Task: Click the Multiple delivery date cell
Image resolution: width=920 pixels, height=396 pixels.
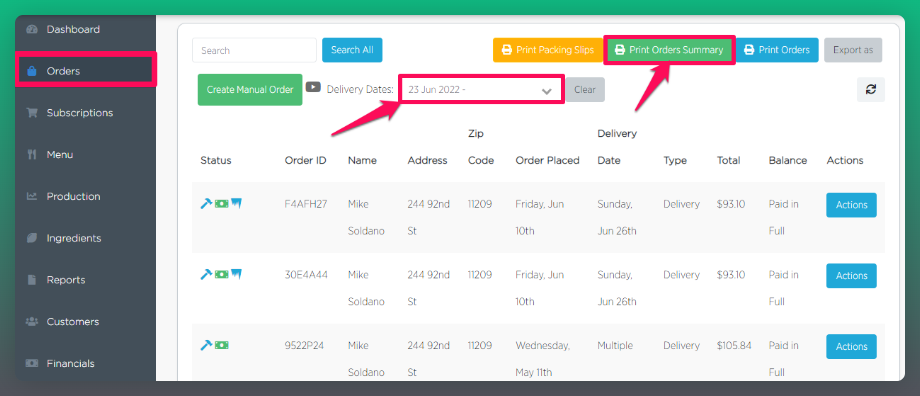Action: pos(615,346)
